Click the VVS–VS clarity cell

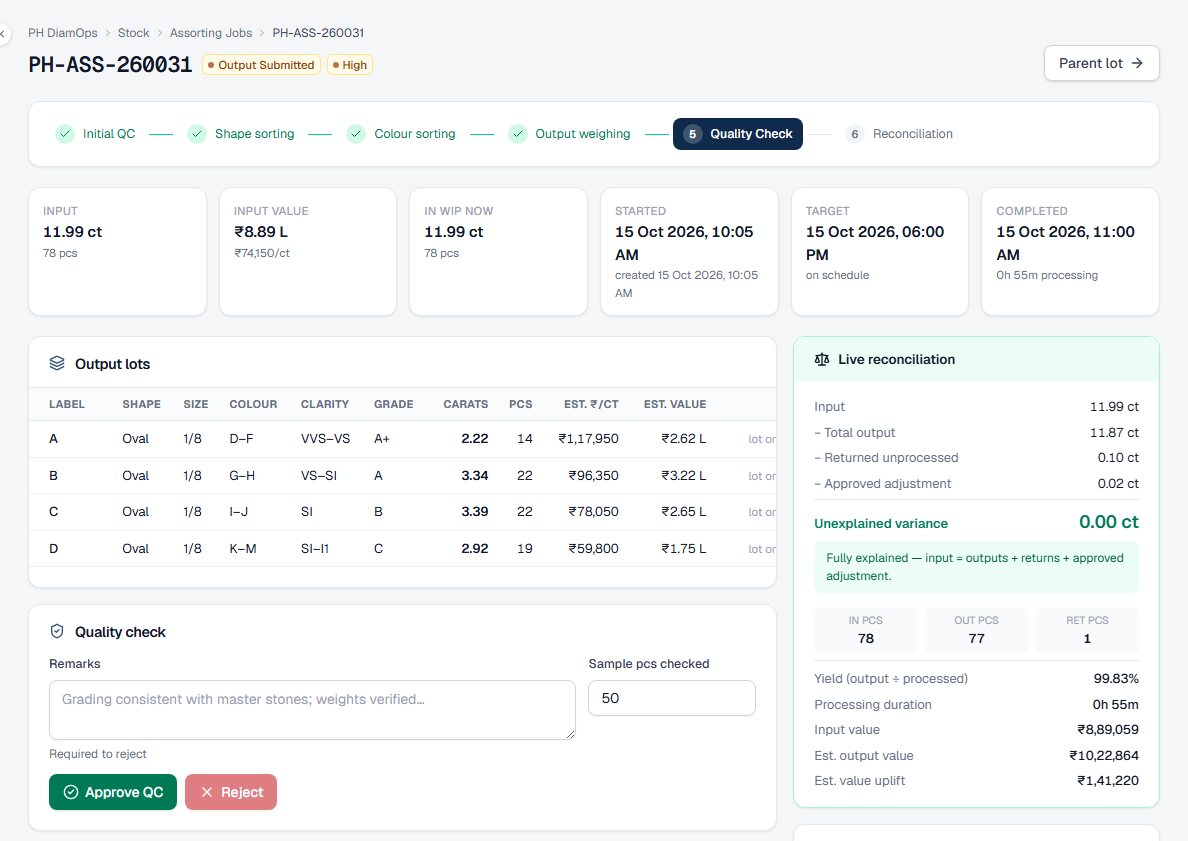[x=325, y=439]
